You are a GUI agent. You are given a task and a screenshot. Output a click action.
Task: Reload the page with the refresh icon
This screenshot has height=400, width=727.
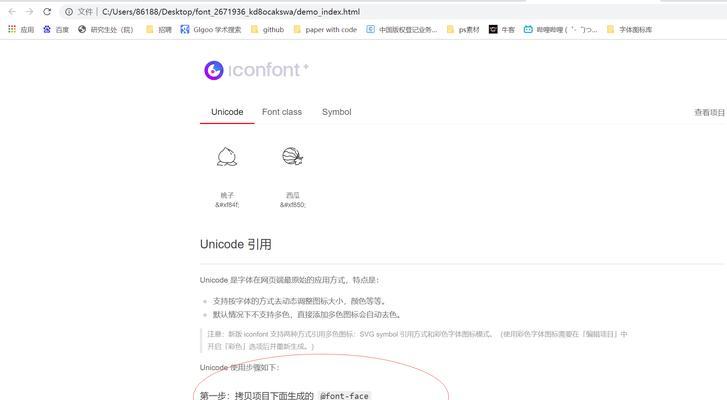tap(47, 12)
